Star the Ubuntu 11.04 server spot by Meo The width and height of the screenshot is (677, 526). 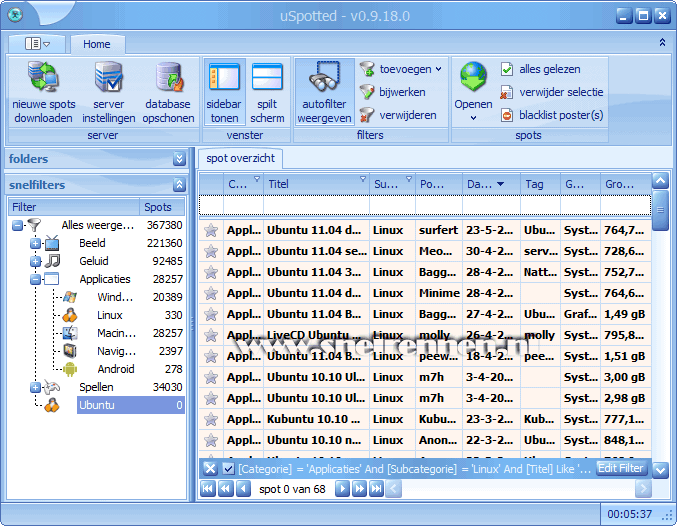coord(211,251)
